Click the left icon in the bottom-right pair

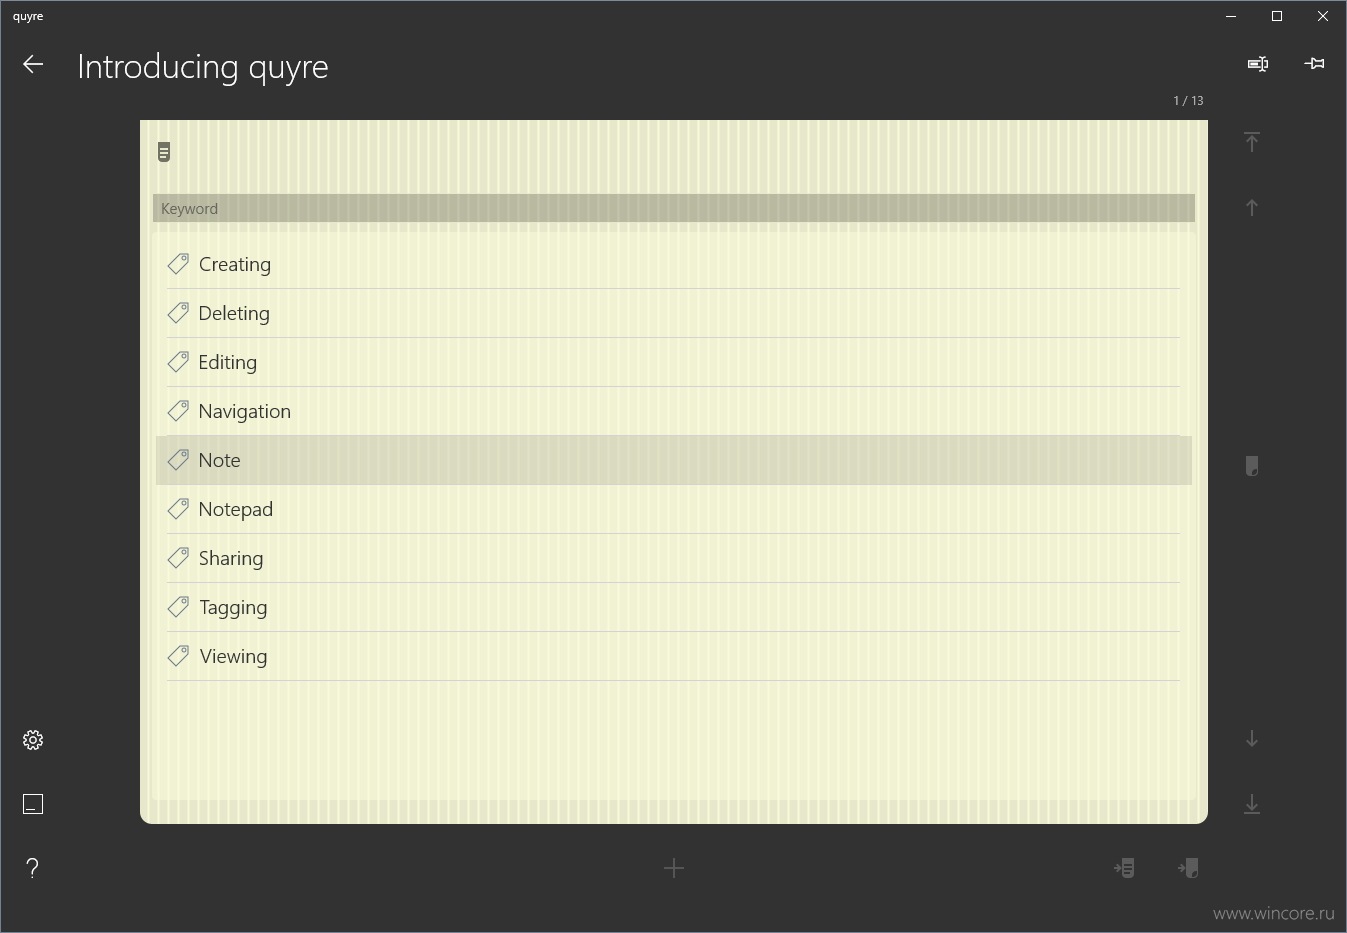[x=1124, y=868]
